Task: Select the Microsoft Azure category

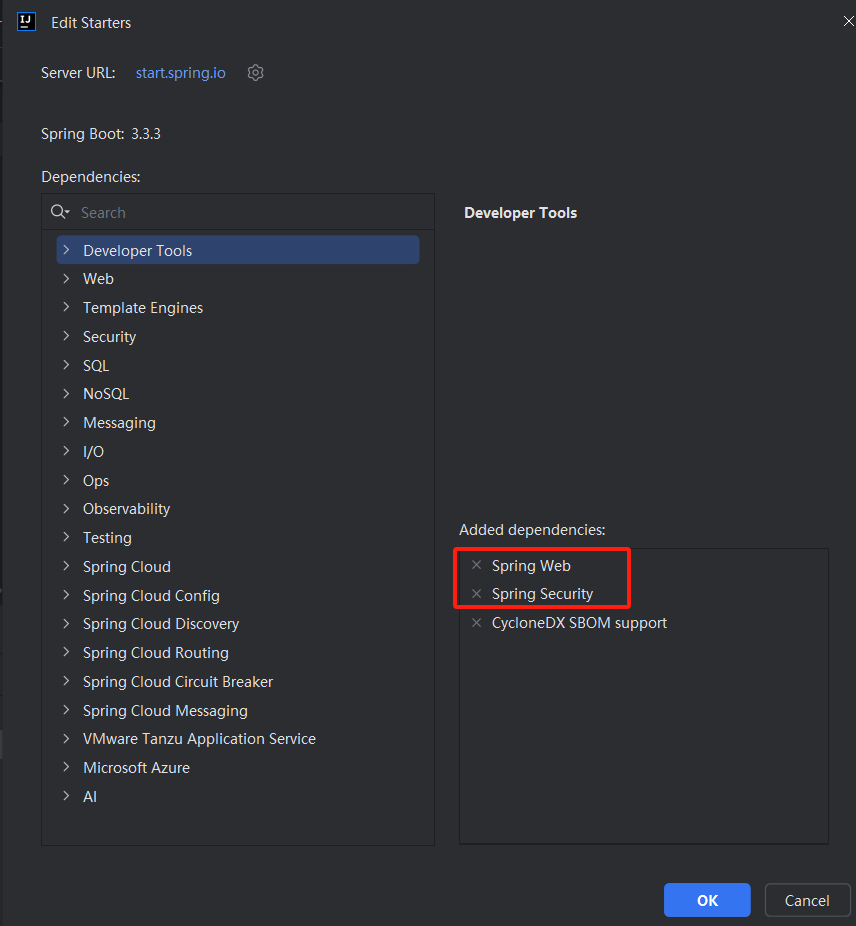Action: 136,768
